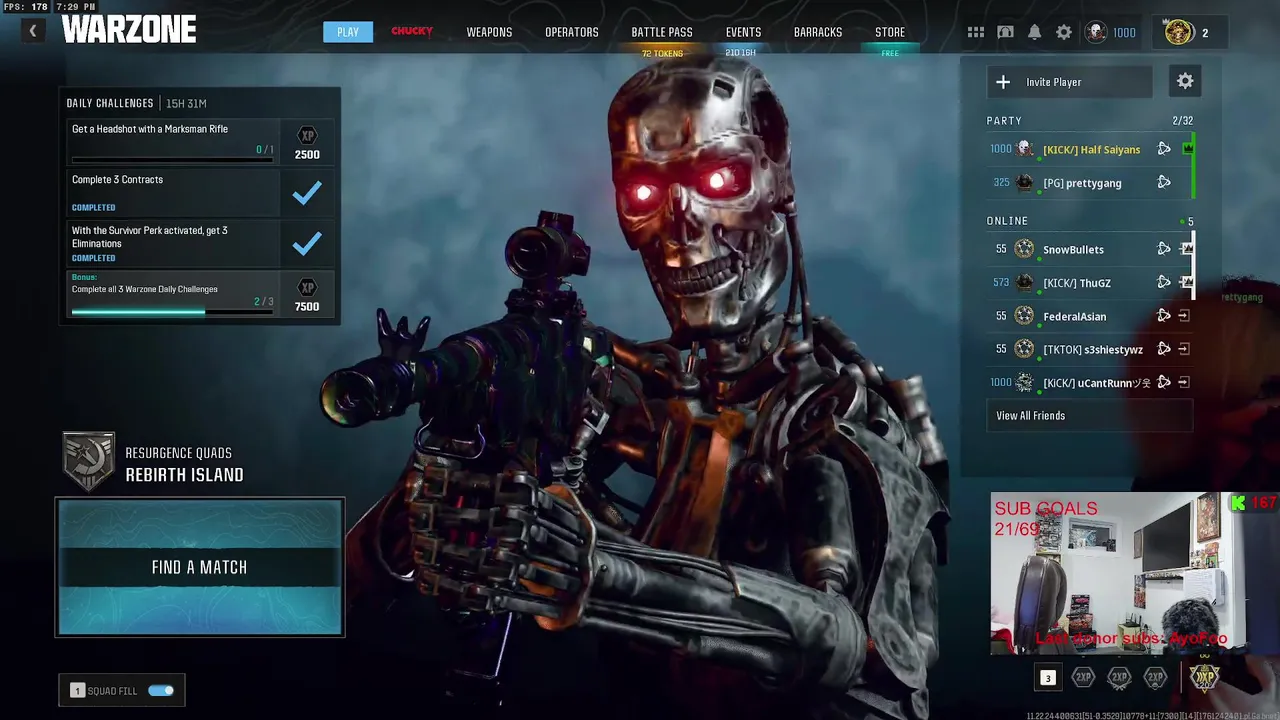Click join icon for FederalAsian
The height and width of the screenshot is (720, 1280).
[x=1184, y=316]
